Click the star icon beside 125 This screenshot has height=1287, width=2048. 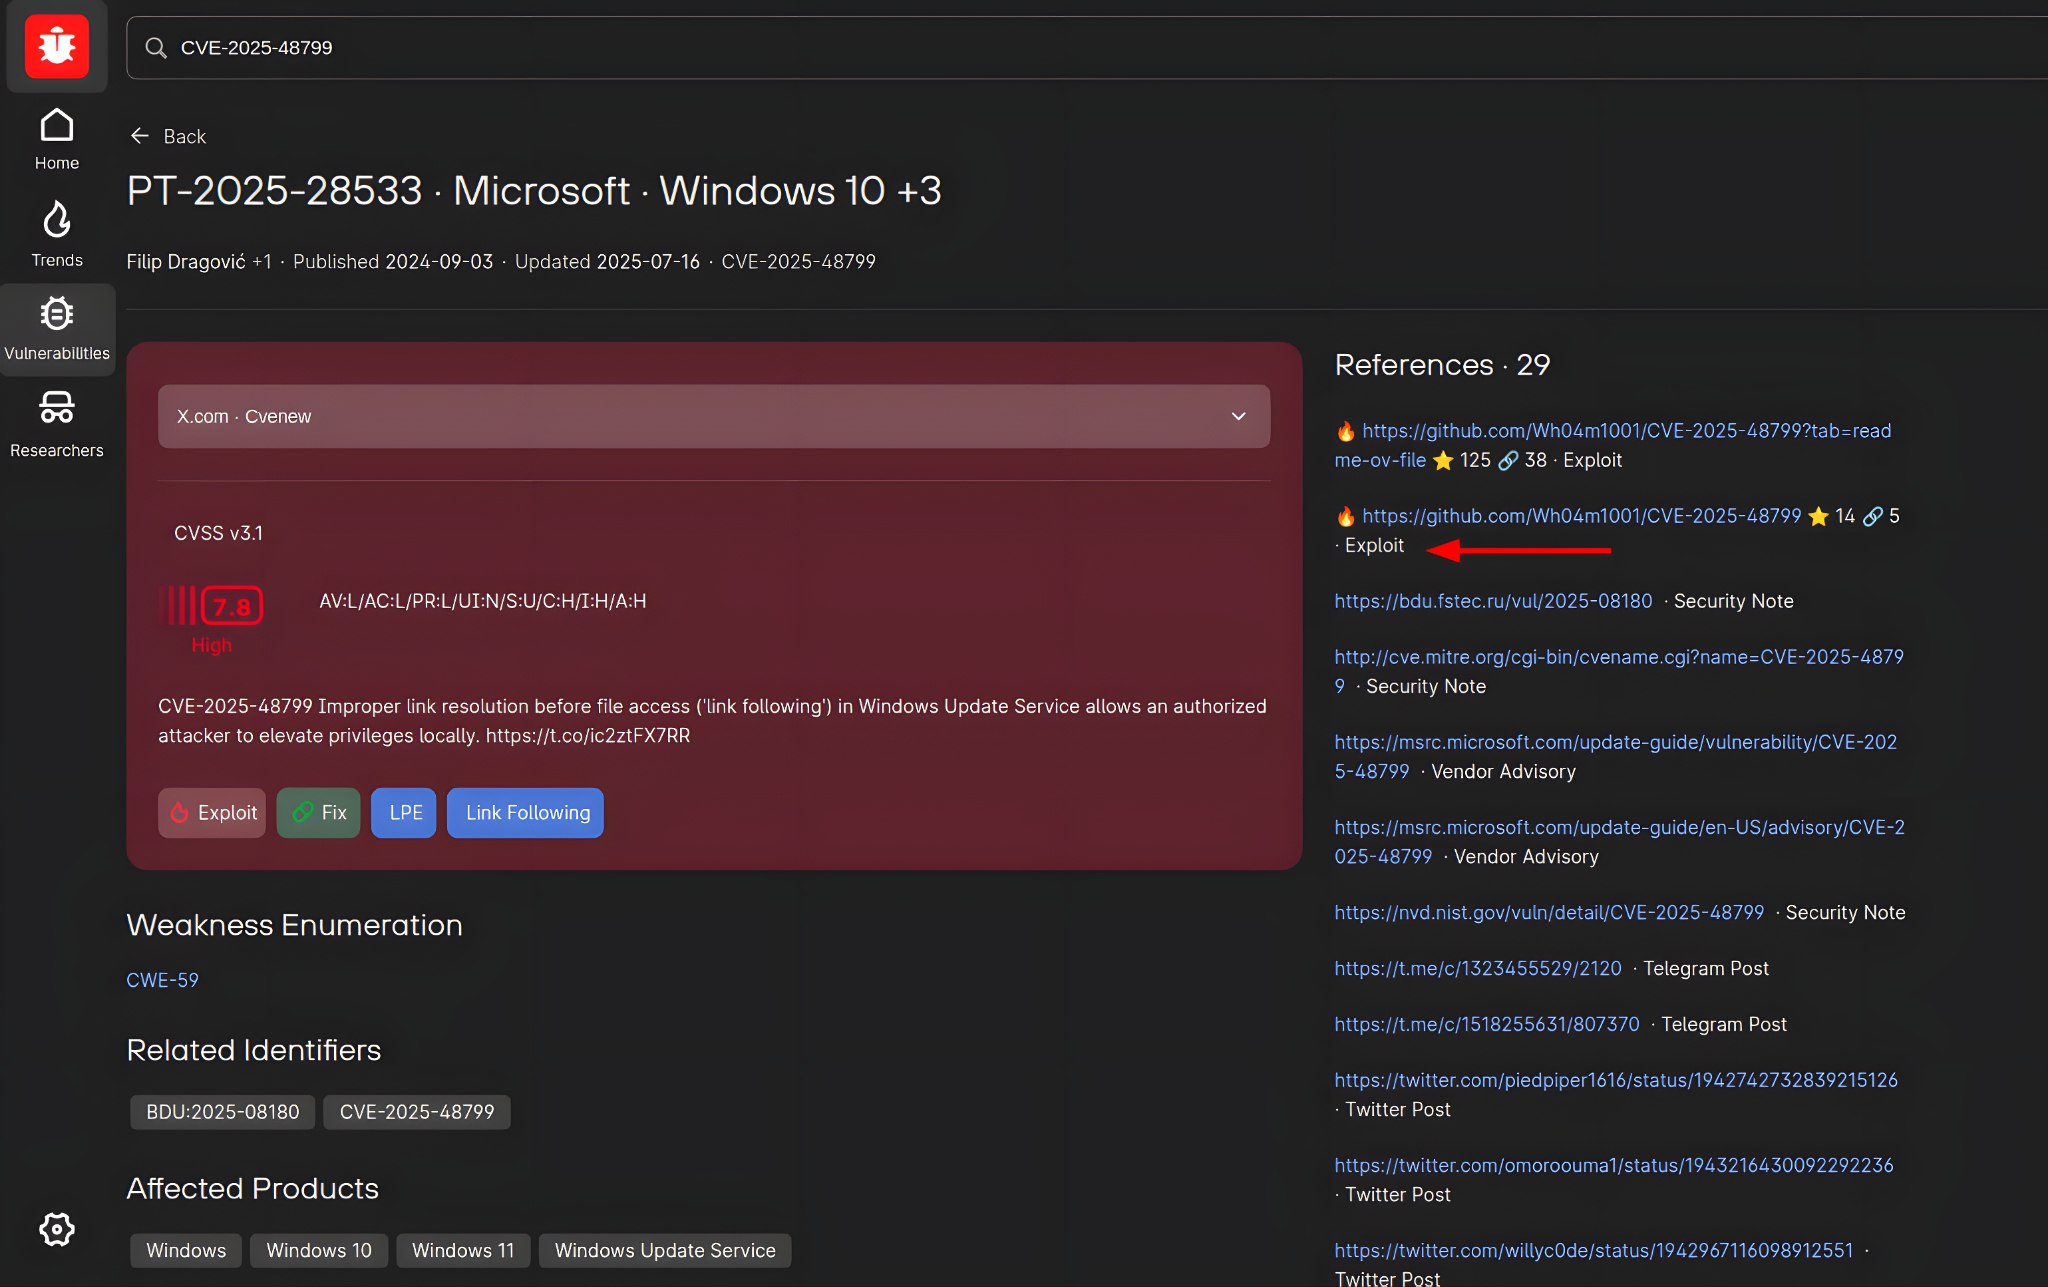[1443, 460]
